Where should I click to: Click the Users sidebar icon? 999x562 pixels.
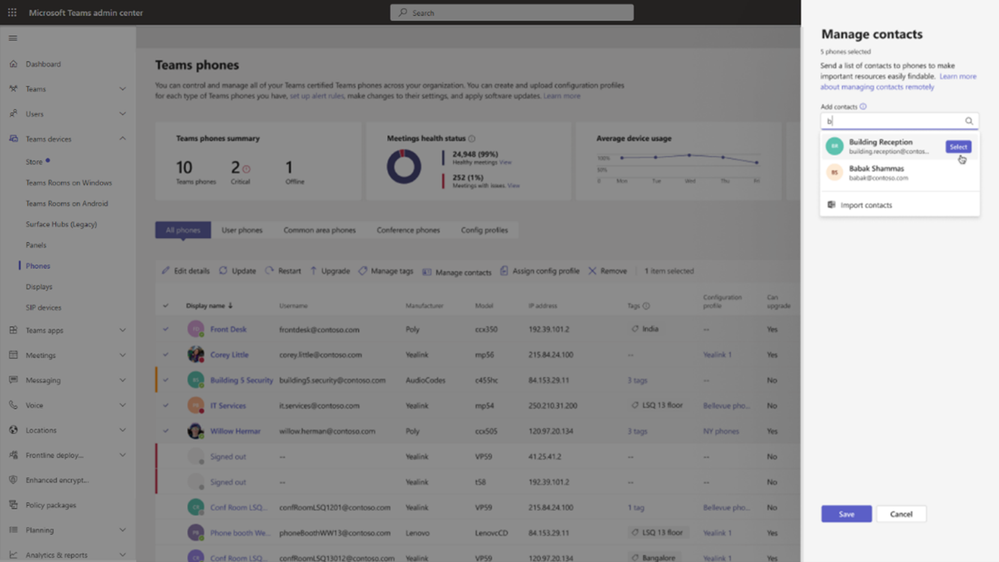coord(13,113)
